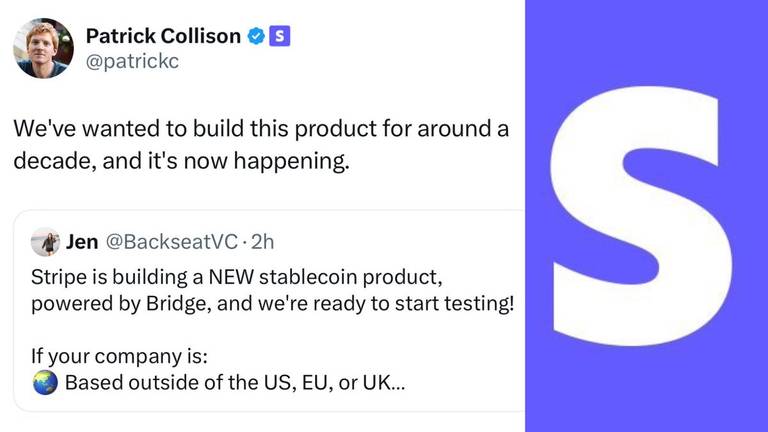Screen dimensions: 768x432
Task: Click the blue verified checkmark badge
Action: 256,36
